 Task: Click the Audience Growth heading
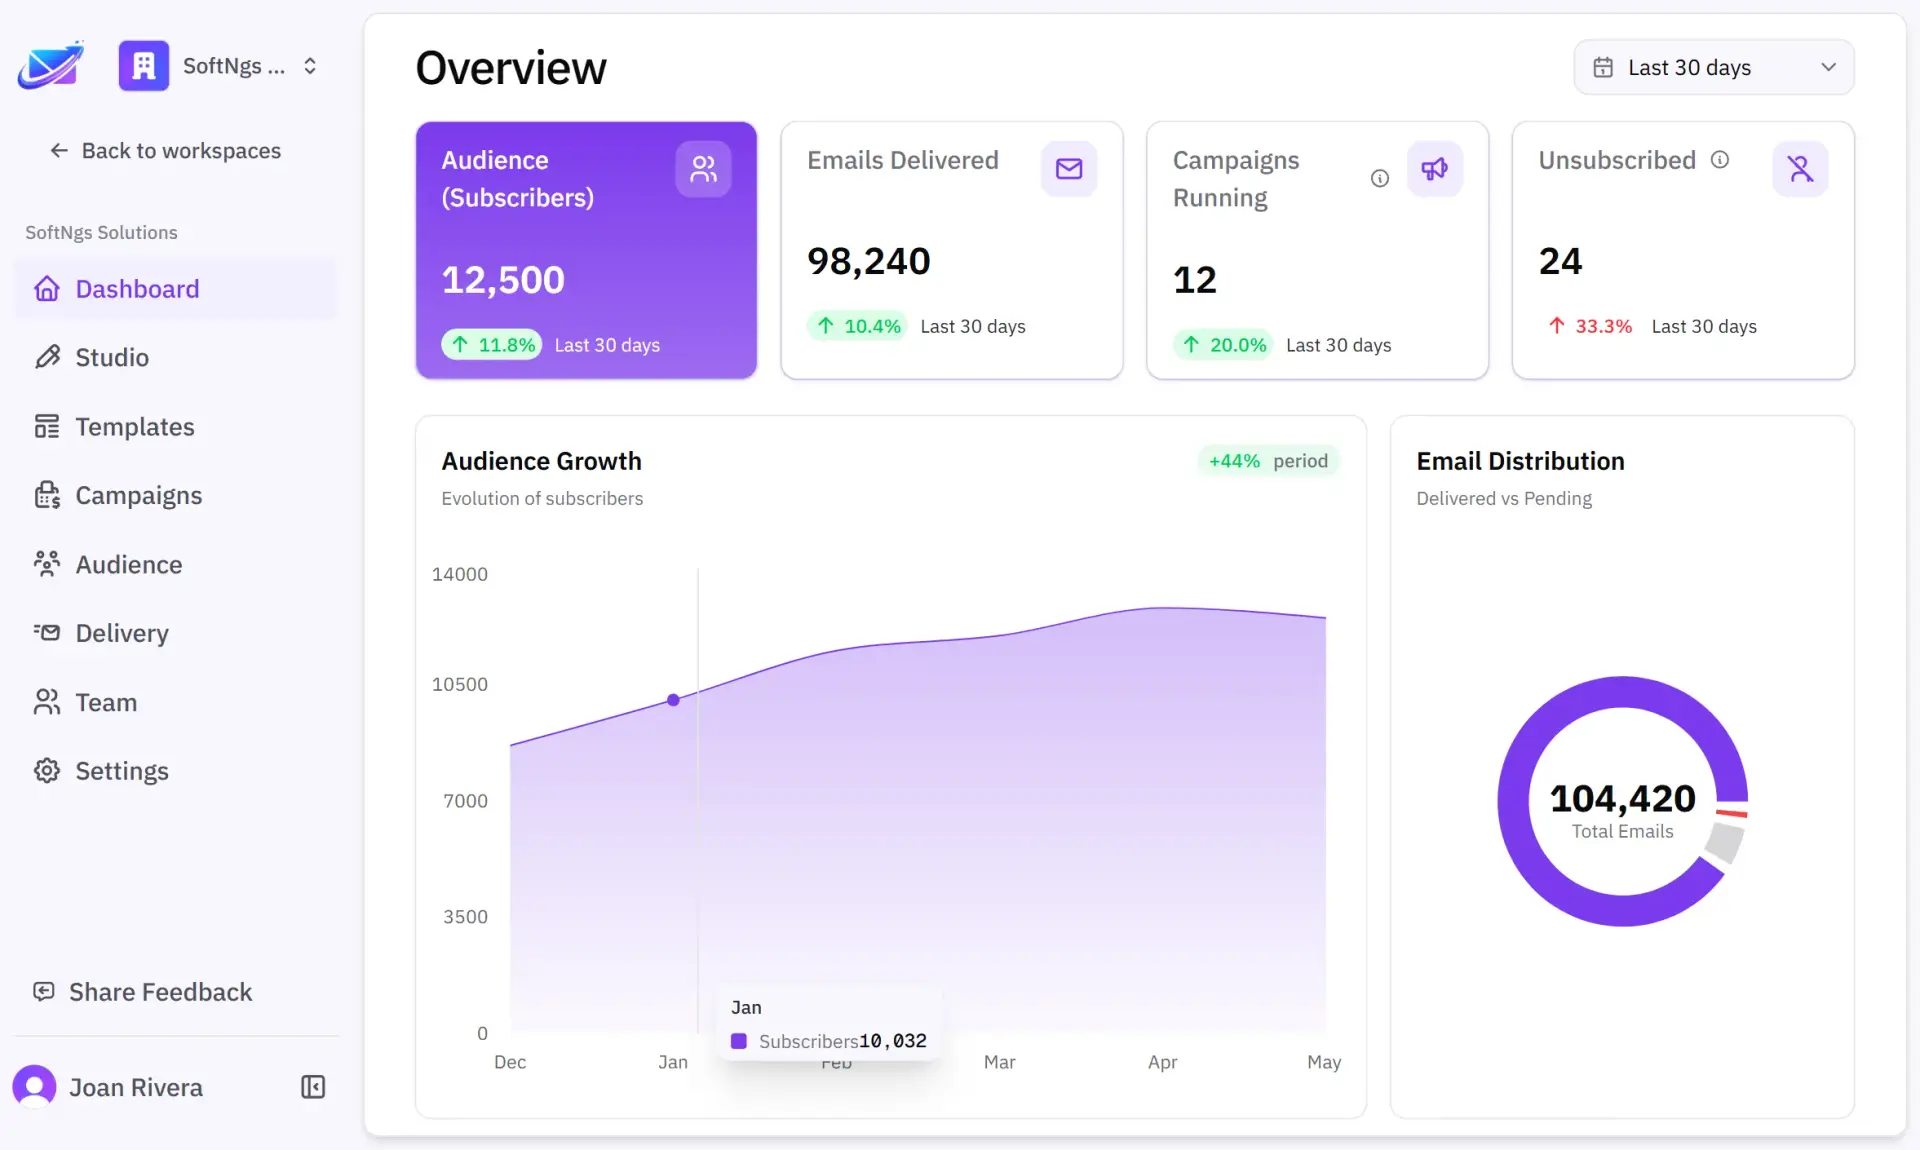(542, 461)
